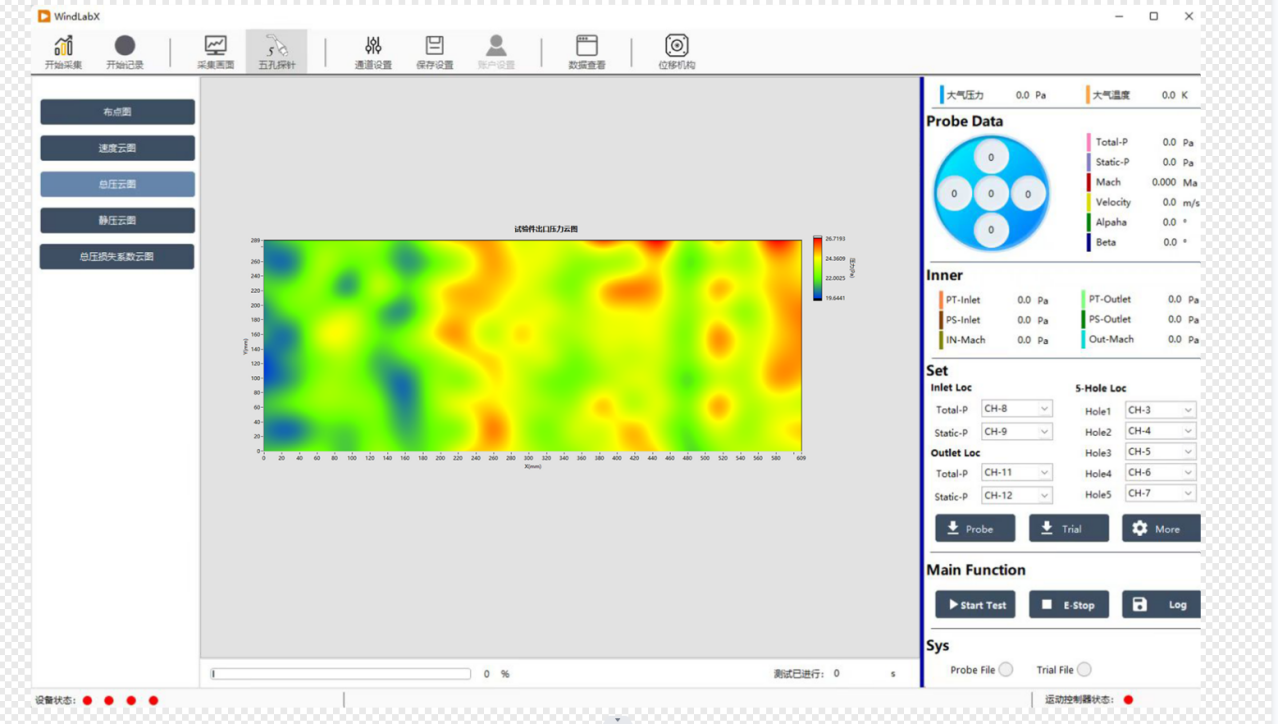
Task: Select the Trial File radio button
Action: pyautogui.click(x=1084, y=670)
